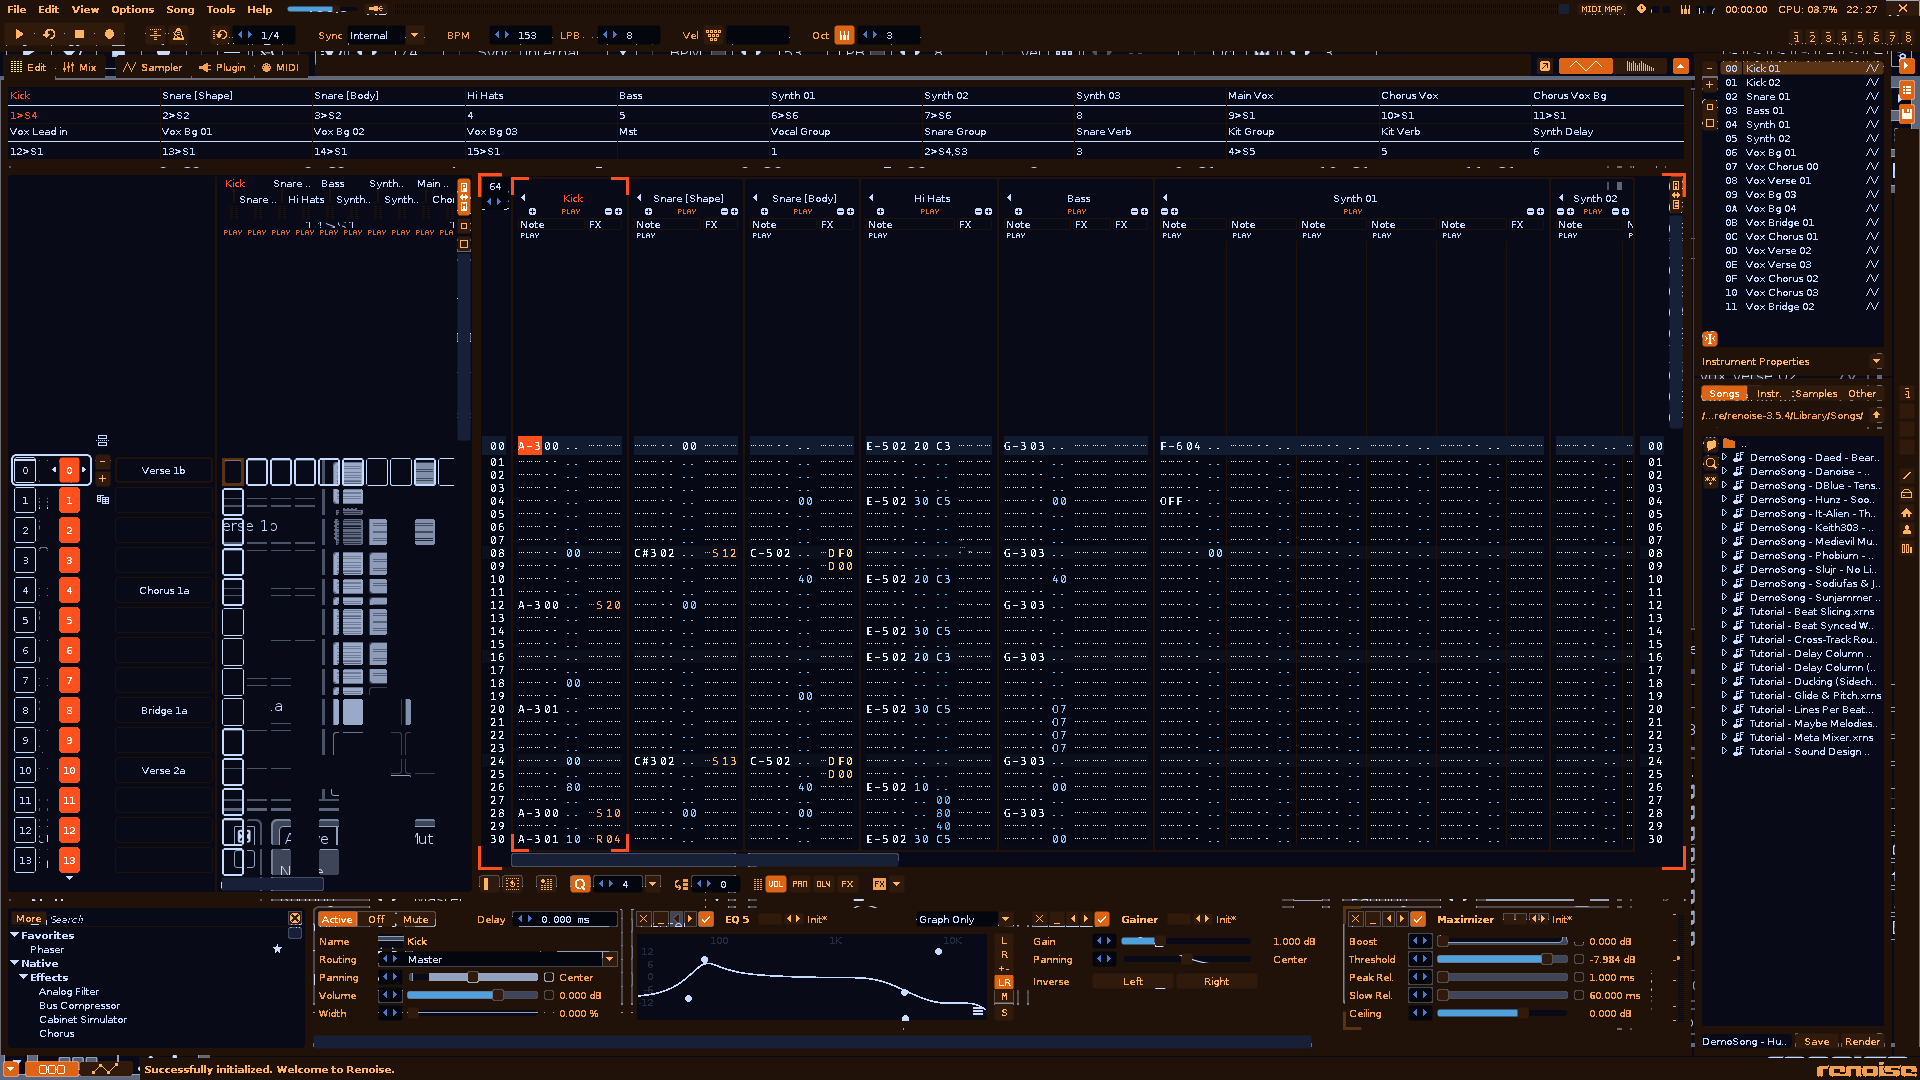Image resolution: width=1920 pixels, height=1080 pixels.
Task: Click EQ 5 LR channel mode button
Action: pyautogui.click(x=1004, y=982)
